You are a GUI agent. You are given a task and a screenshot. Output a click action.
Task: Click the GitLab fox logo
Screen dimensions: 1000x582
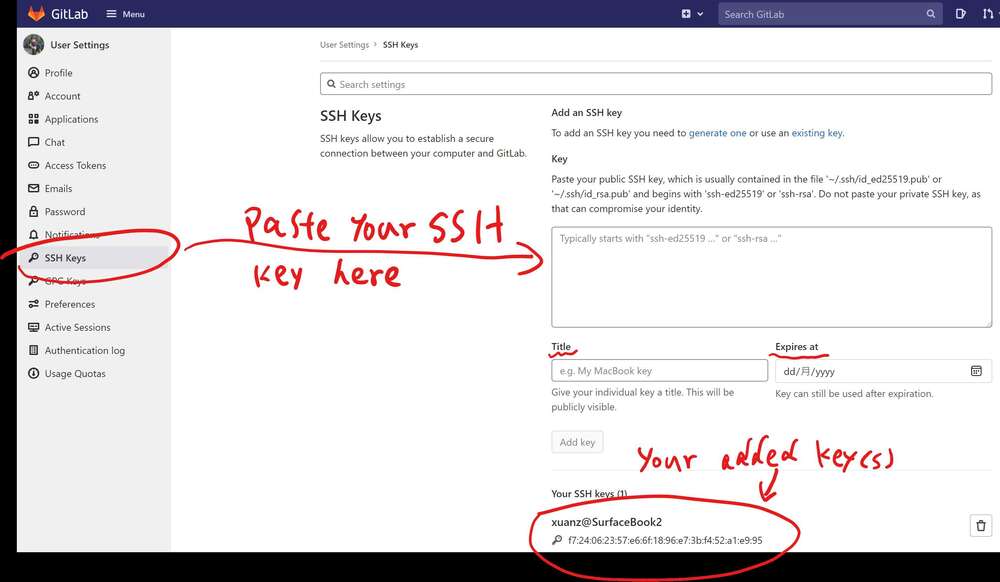[x=36, y=13]
